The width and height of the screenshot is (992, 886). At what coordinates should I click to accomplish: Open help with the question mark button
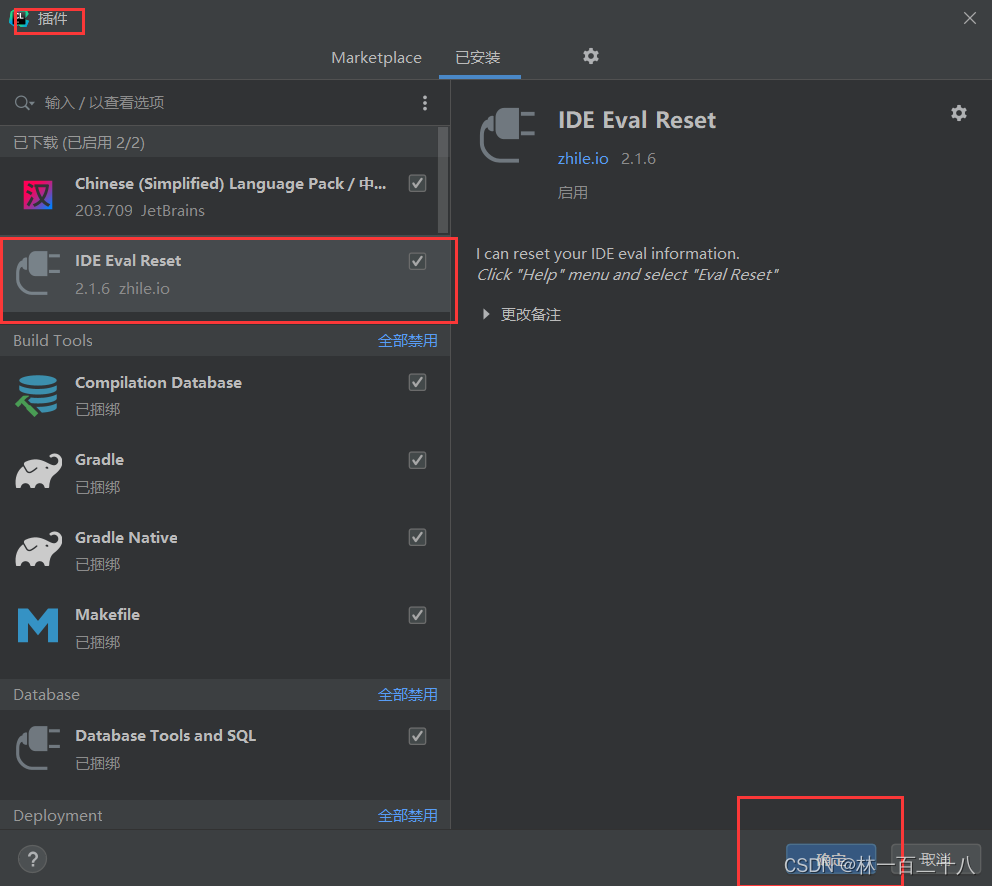(x=32, y=859)
